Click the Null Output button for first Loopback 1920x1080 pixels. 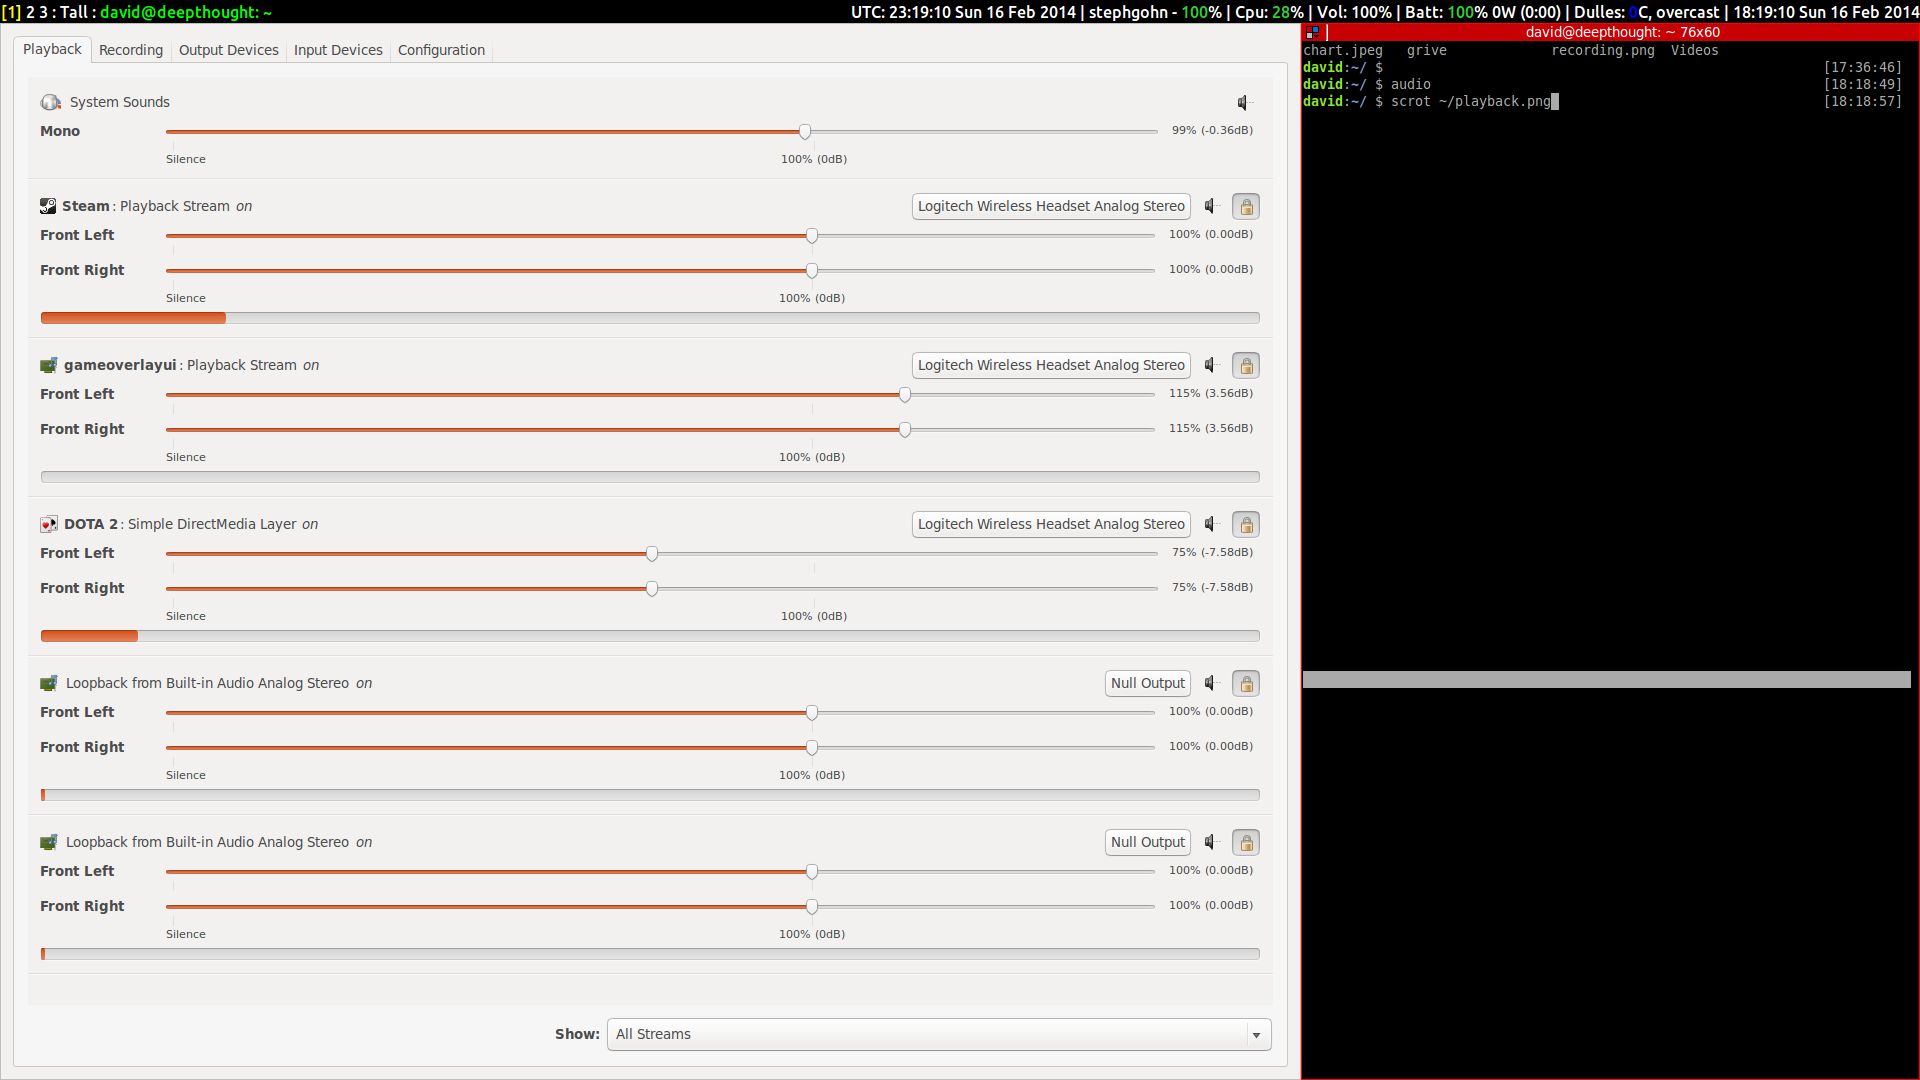click(1147, 683)
